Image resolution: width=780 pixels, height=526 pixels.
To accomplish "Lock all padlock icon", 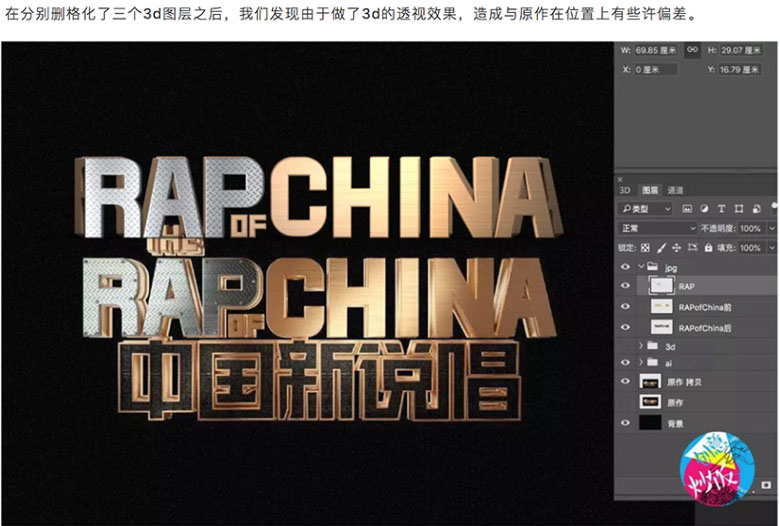I will 708,247.
